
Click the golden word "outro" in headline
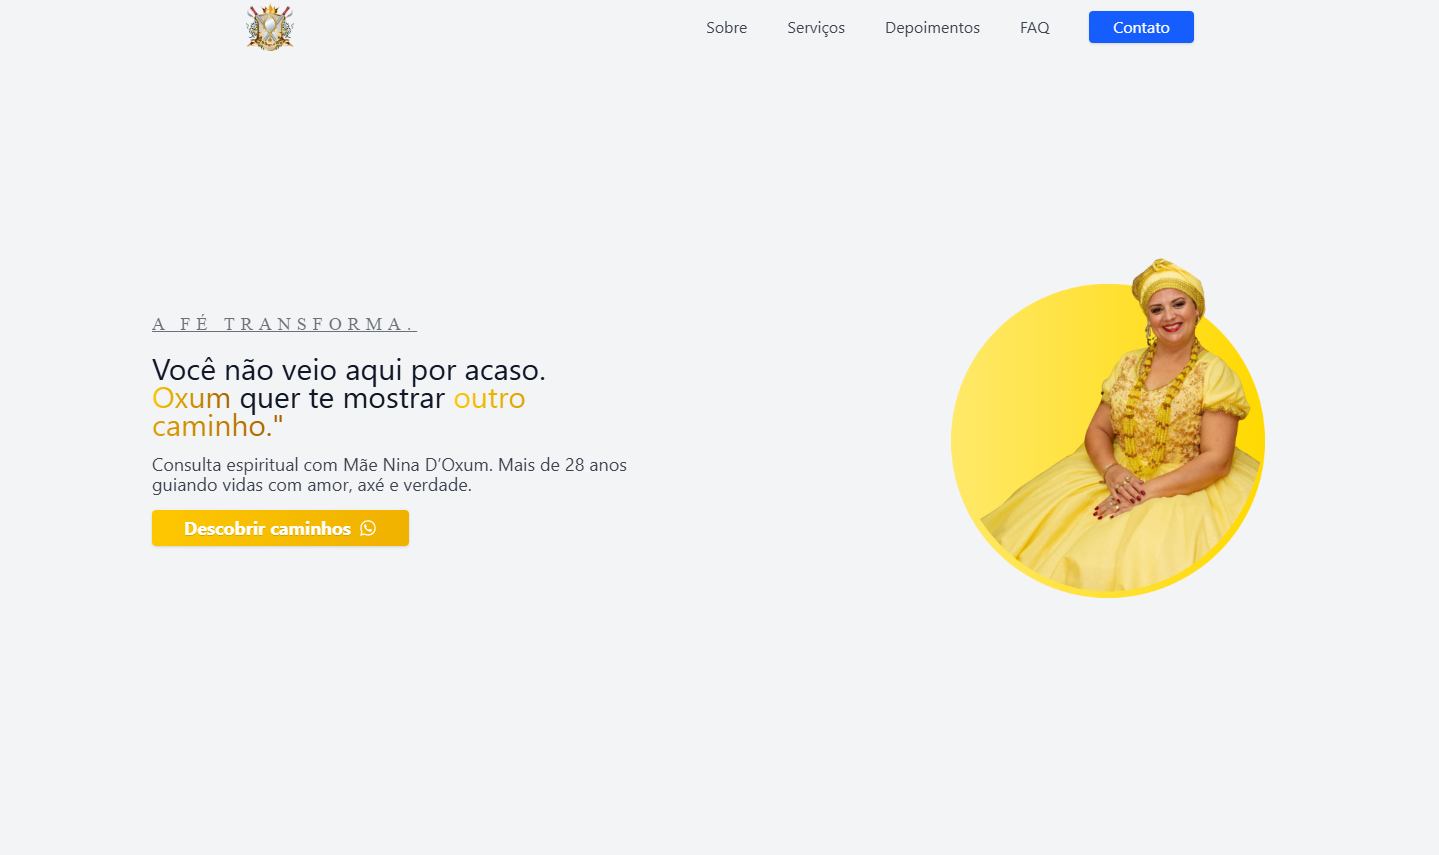click(x=489, y=398)
